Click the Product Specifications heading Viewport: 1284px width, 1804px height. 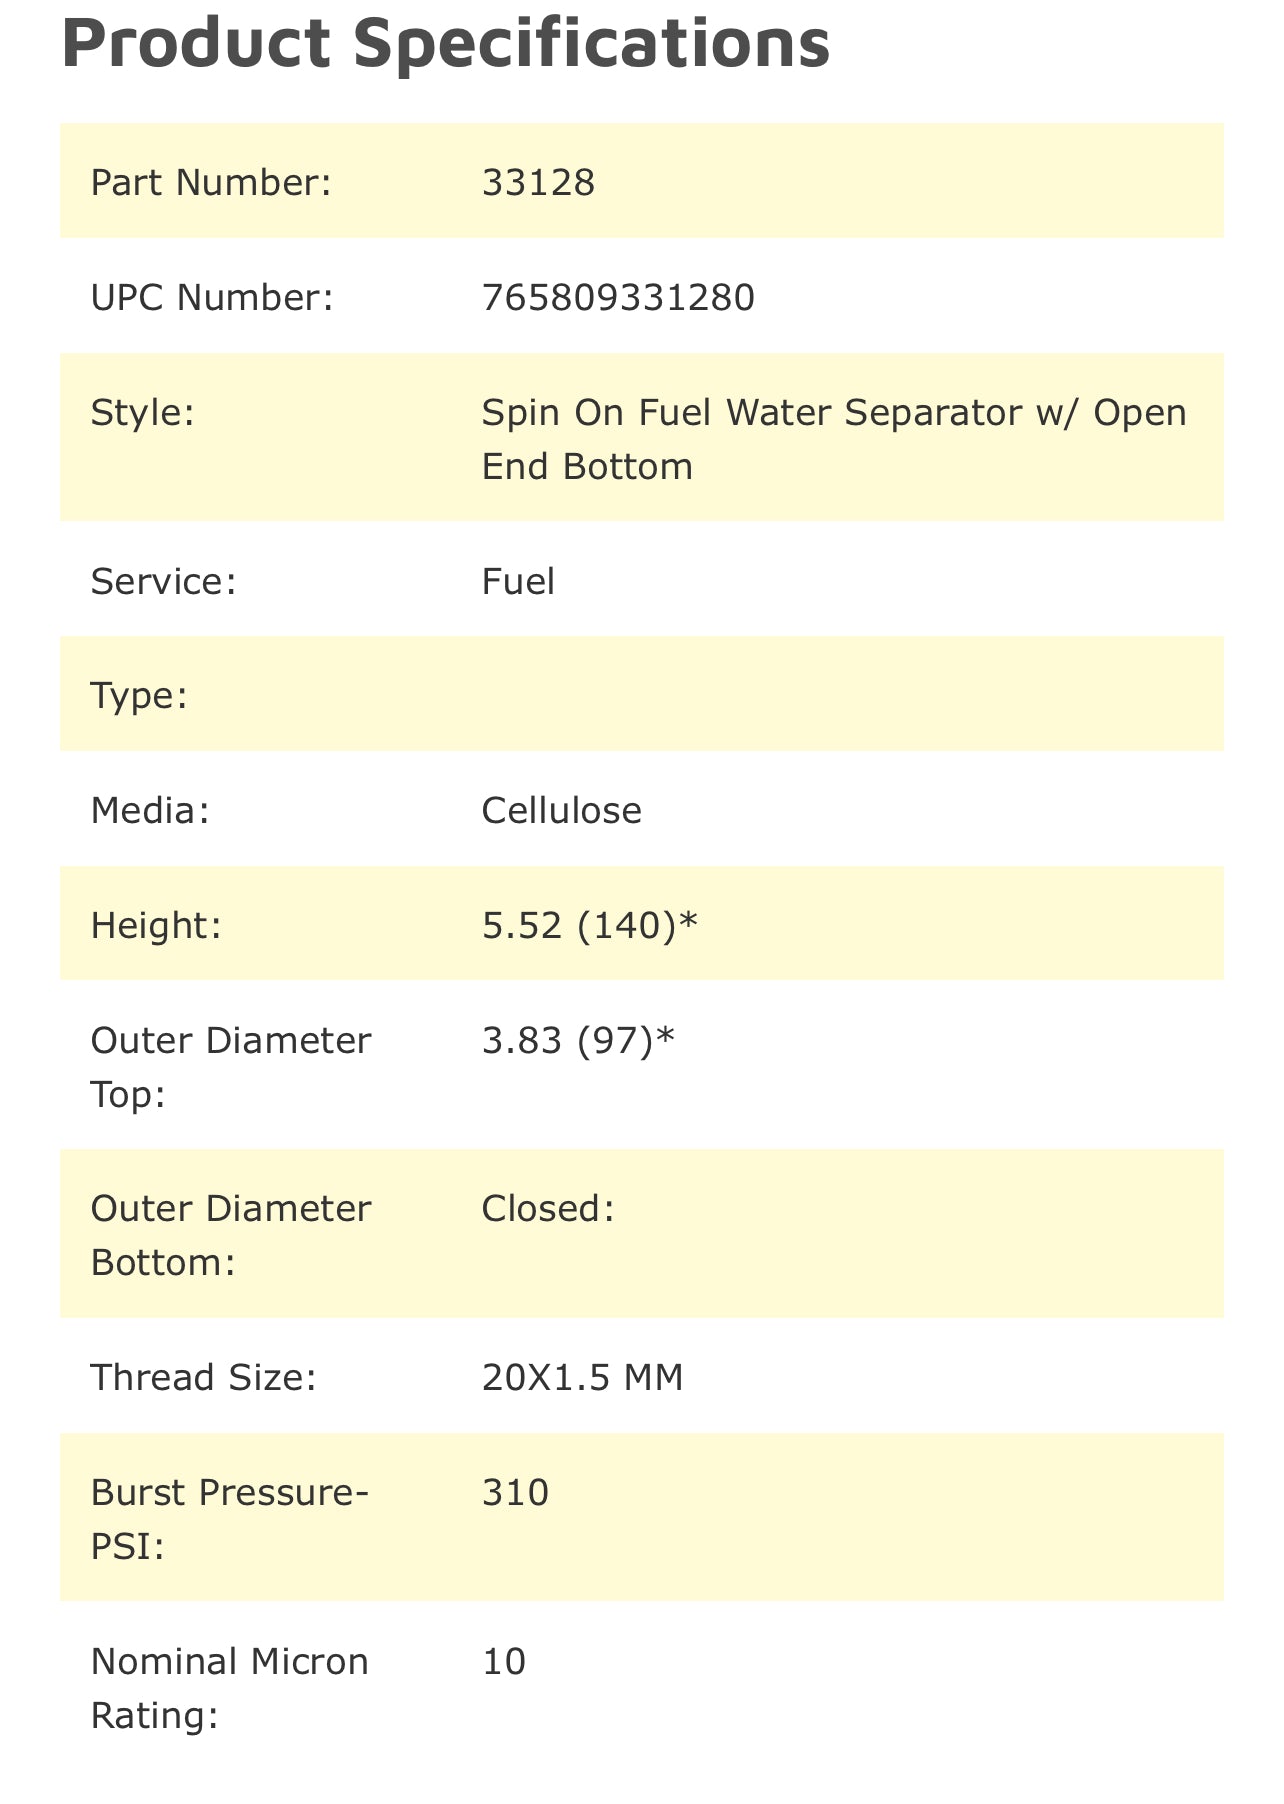[445, 43]
